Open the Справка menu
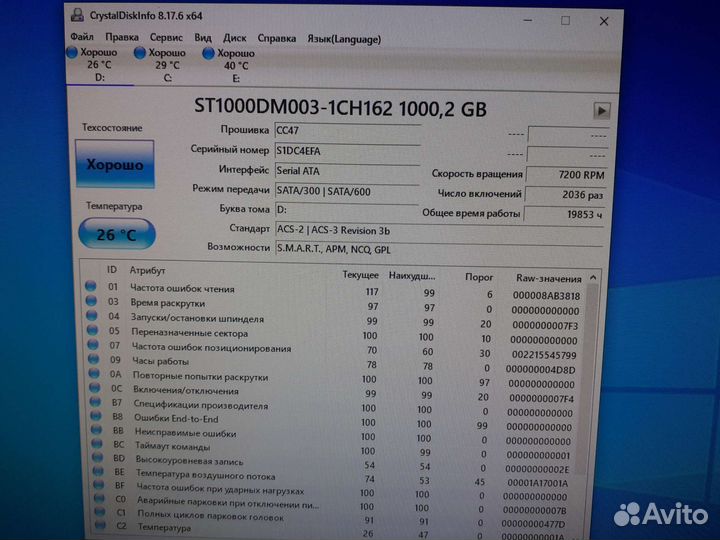Image resolution: width=720 pixels, height=540 pixels. tap(276, 39)
